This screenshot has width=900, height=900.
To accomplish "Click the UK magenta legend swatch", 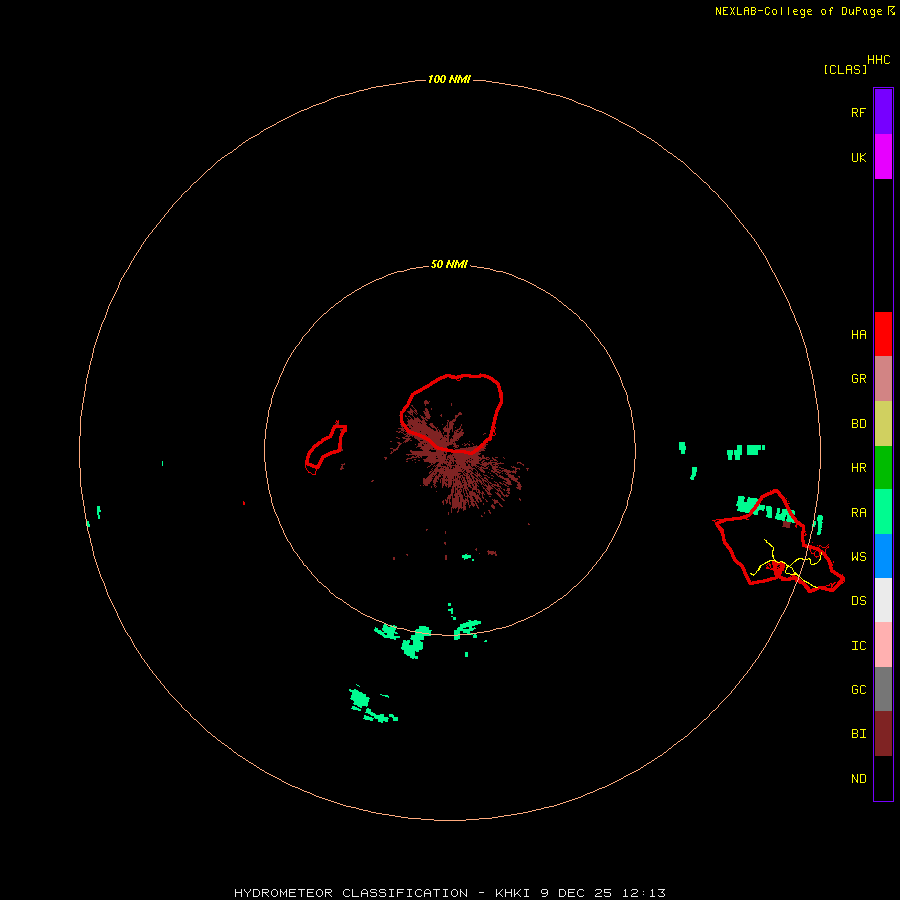I will click(x=883, y=157).
